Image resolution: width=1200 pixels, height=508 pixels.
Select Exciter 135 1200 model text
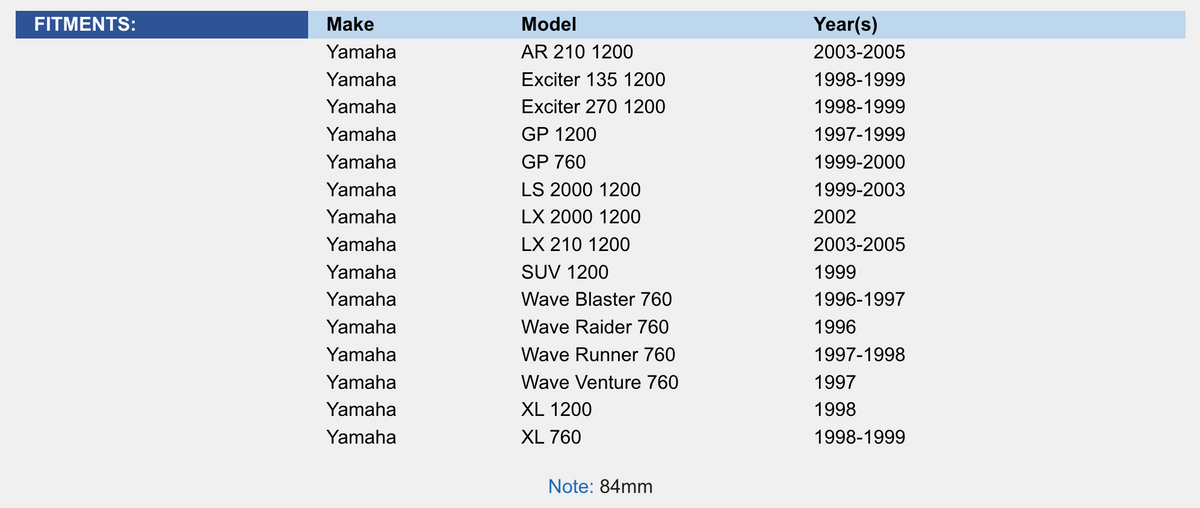click(x=593, y=79)
